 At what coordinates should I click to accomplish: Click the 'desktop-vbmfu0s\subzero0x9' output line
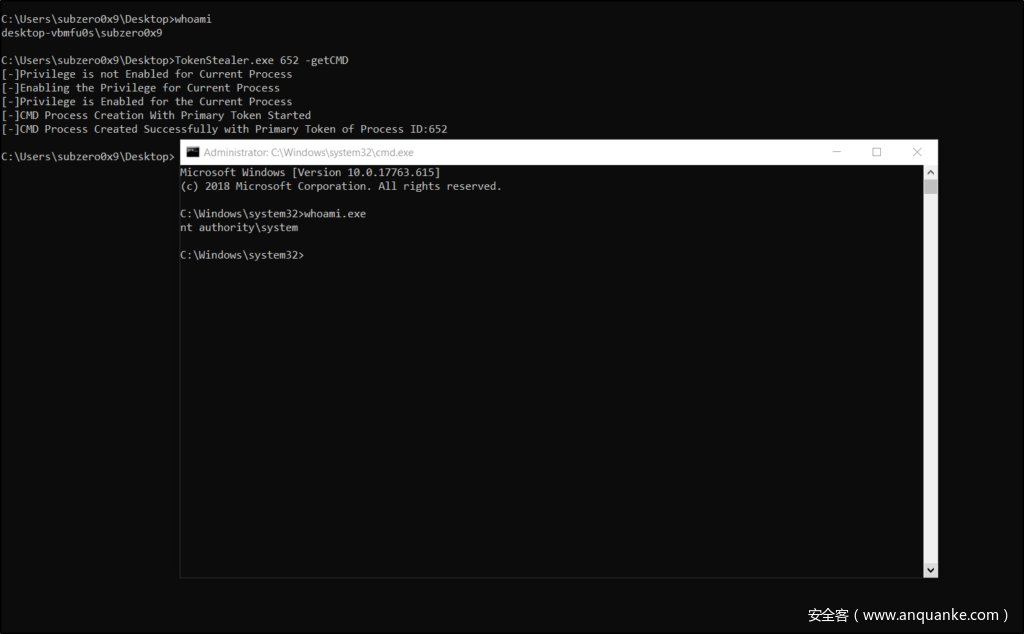(82, 33)
